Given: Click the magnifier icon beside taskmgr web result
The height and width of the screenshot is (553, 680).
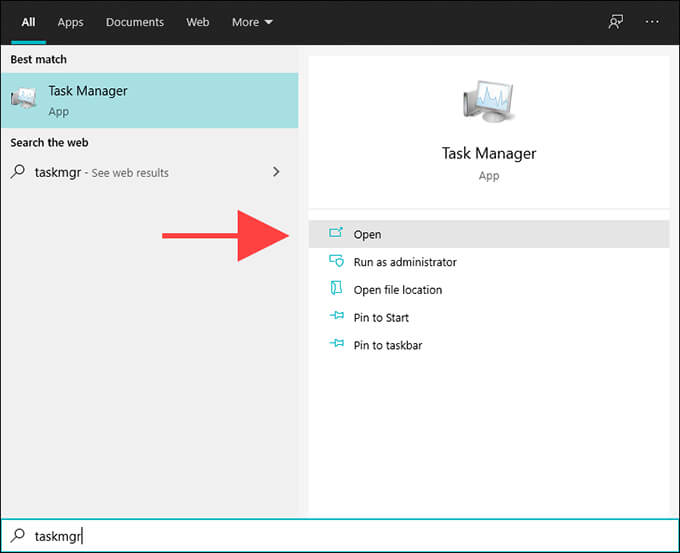Looking at the screenshot, I should (18, 171).
